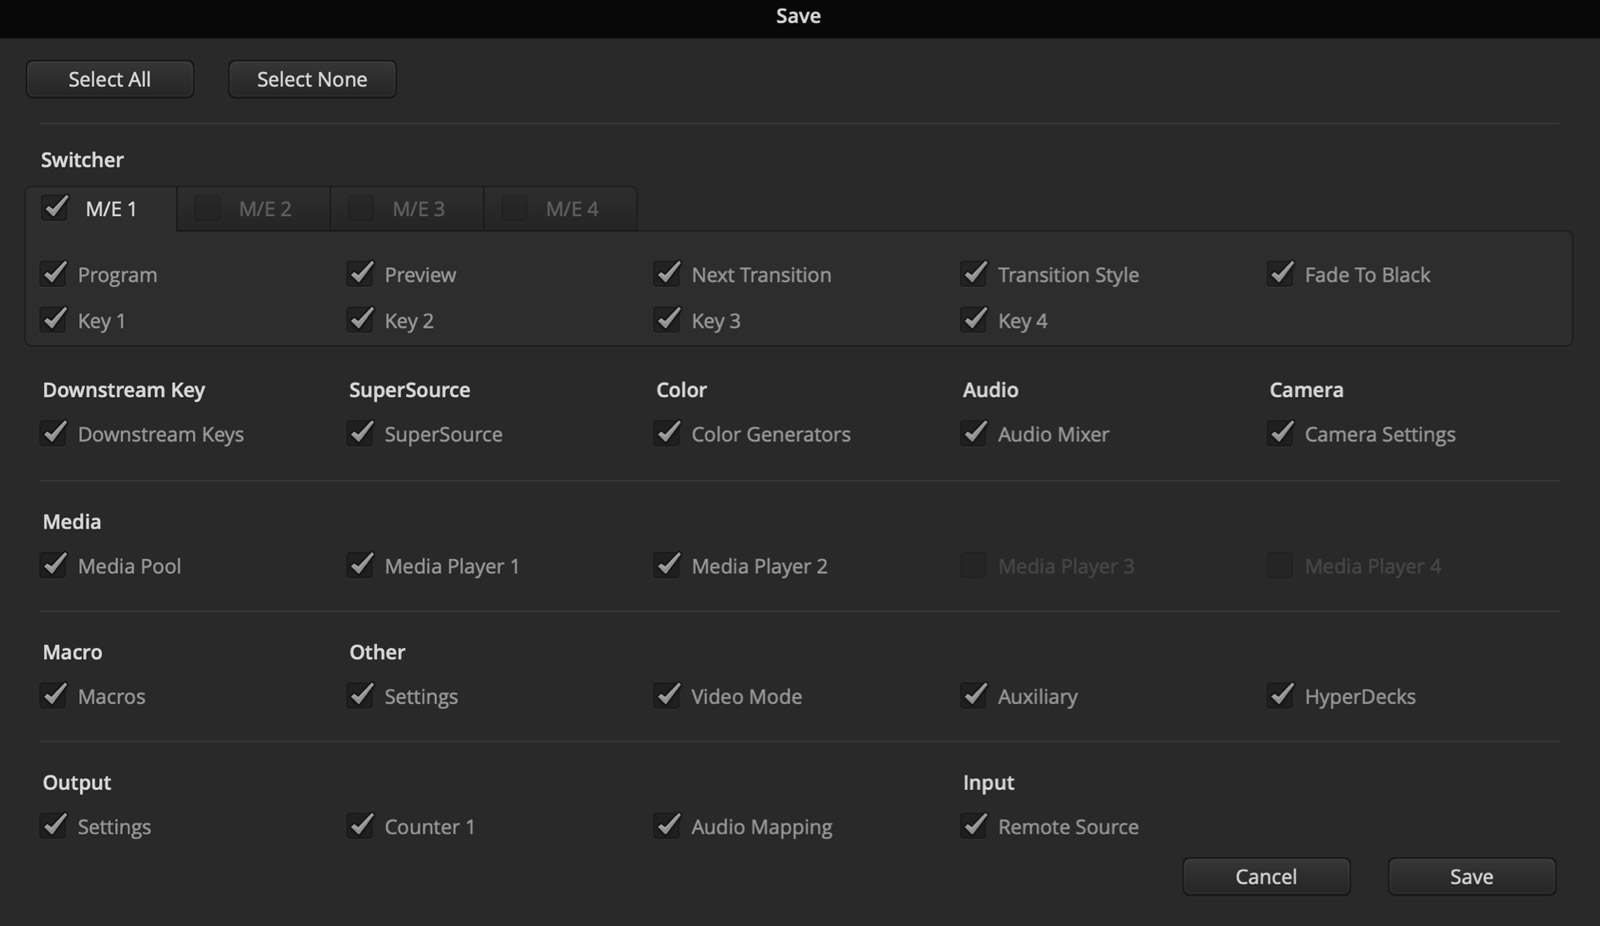Switch to the M/E 4 tab
Image resolution: width=1600 pixels, height=926 pixels.
click(x=560, y=208)
